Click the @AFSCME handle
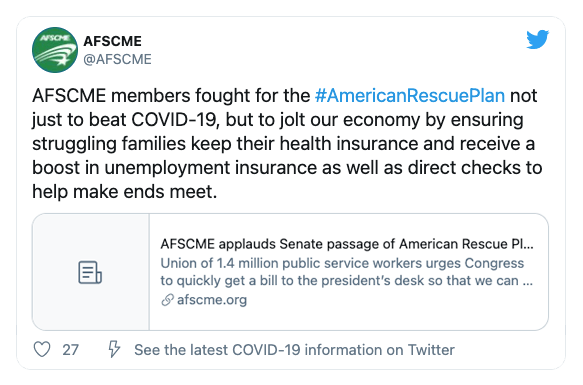Screen dimensions: 583x385 coord(117,59)
